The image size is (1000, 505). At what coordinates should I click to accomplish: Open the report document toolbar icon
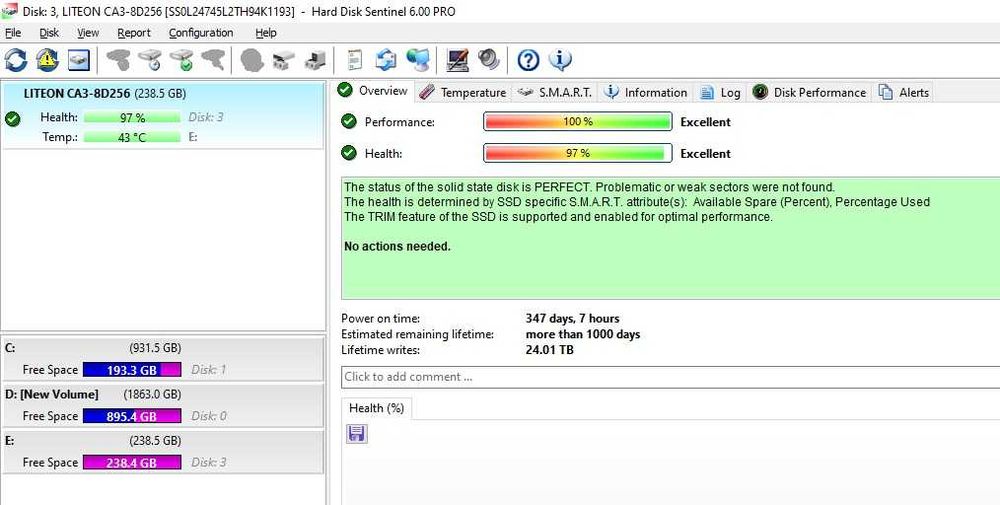pos(355,61)
